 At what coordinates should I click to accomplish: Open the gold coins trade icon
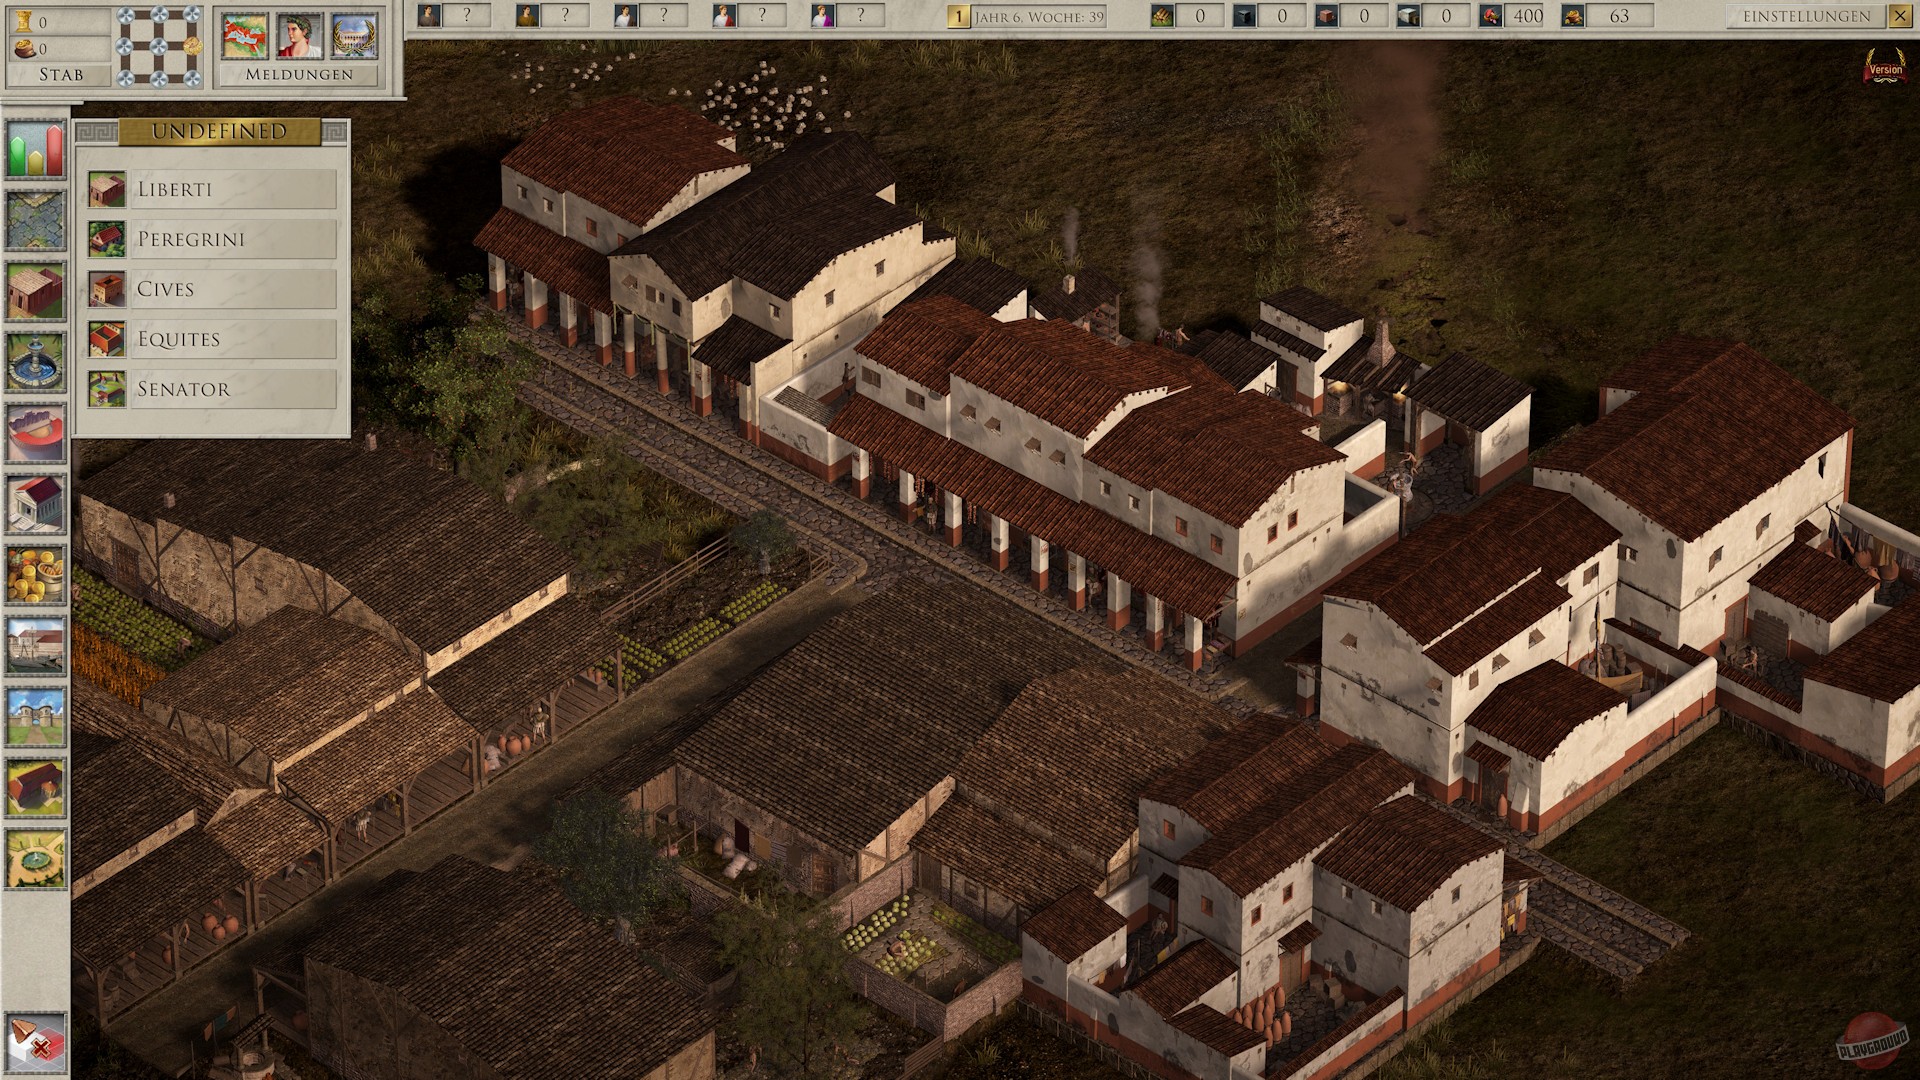[x=35, y=574]
